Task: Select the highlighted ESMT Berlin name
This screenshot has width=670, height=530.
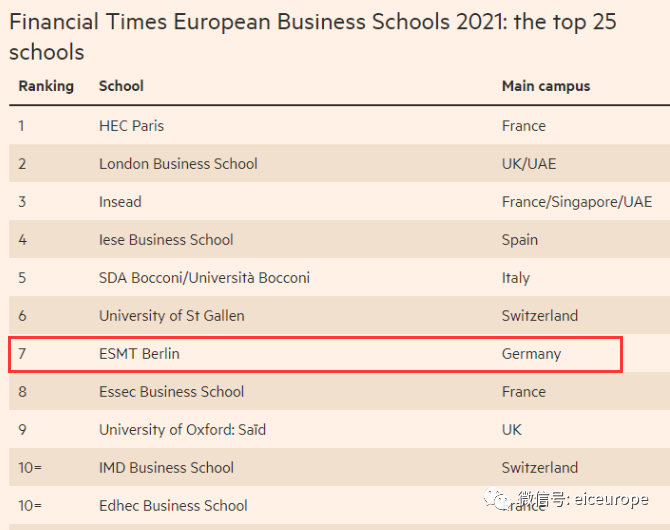Action: coord(139,354)
